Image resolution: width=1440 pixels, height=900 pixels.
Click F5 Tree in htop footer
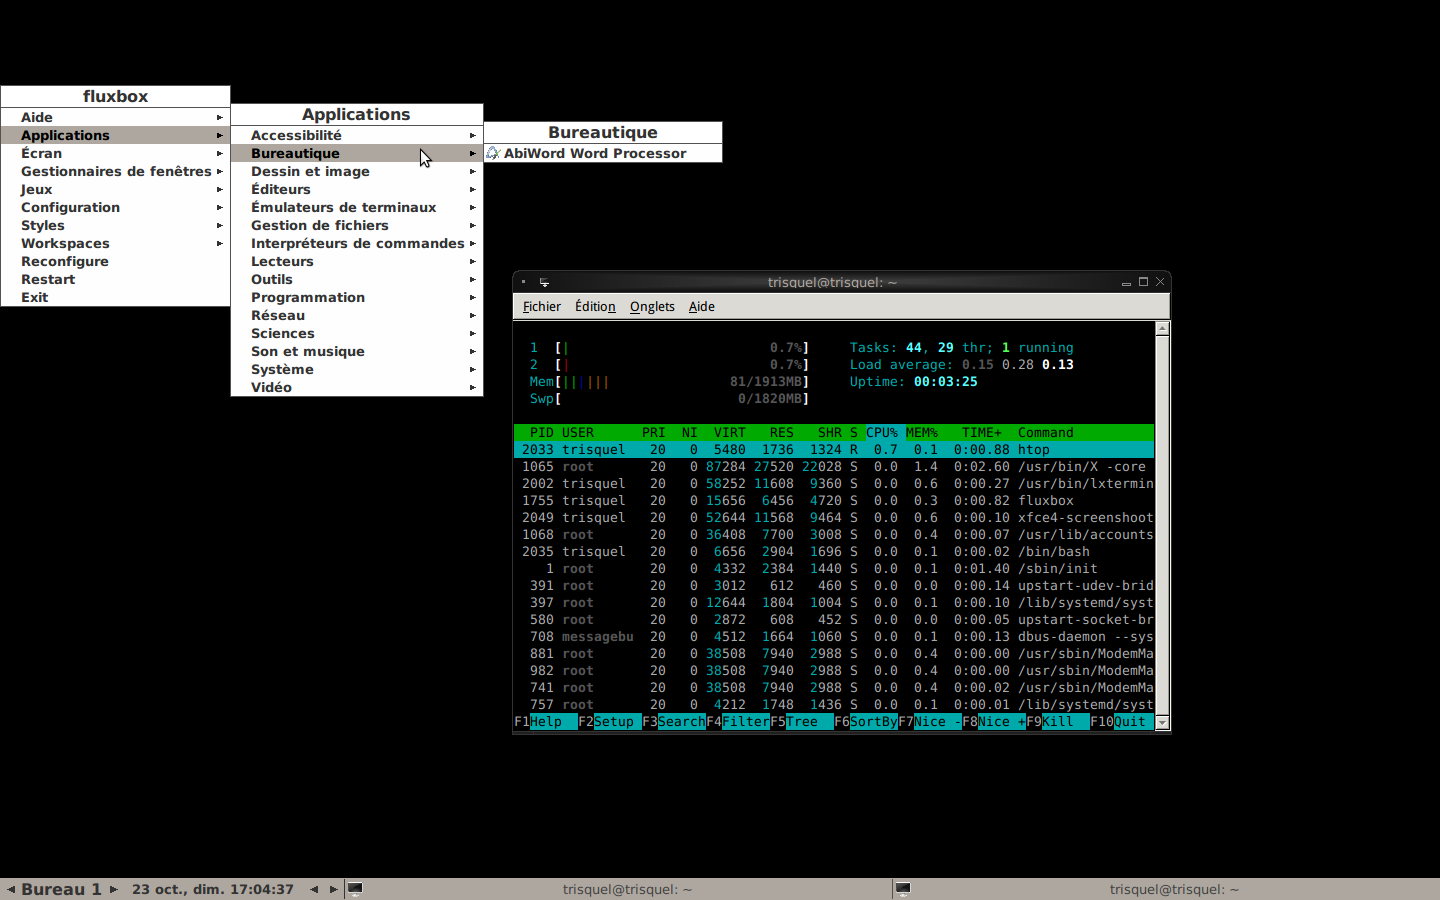(802, 722)
